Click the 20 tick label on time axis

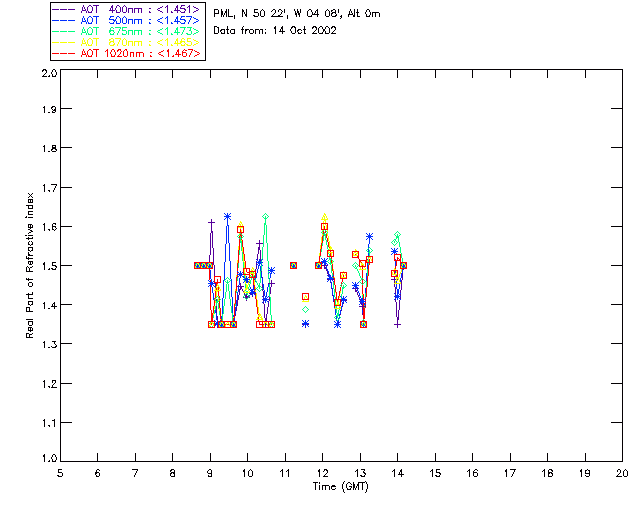point(622,473)
